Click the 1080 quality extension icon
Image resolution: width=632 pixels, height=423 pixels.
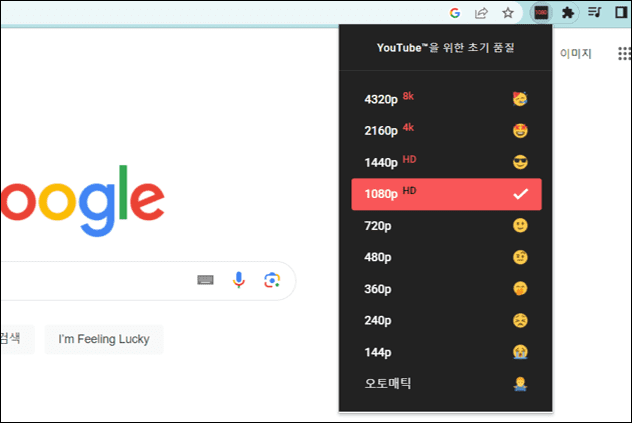point(541,13)
